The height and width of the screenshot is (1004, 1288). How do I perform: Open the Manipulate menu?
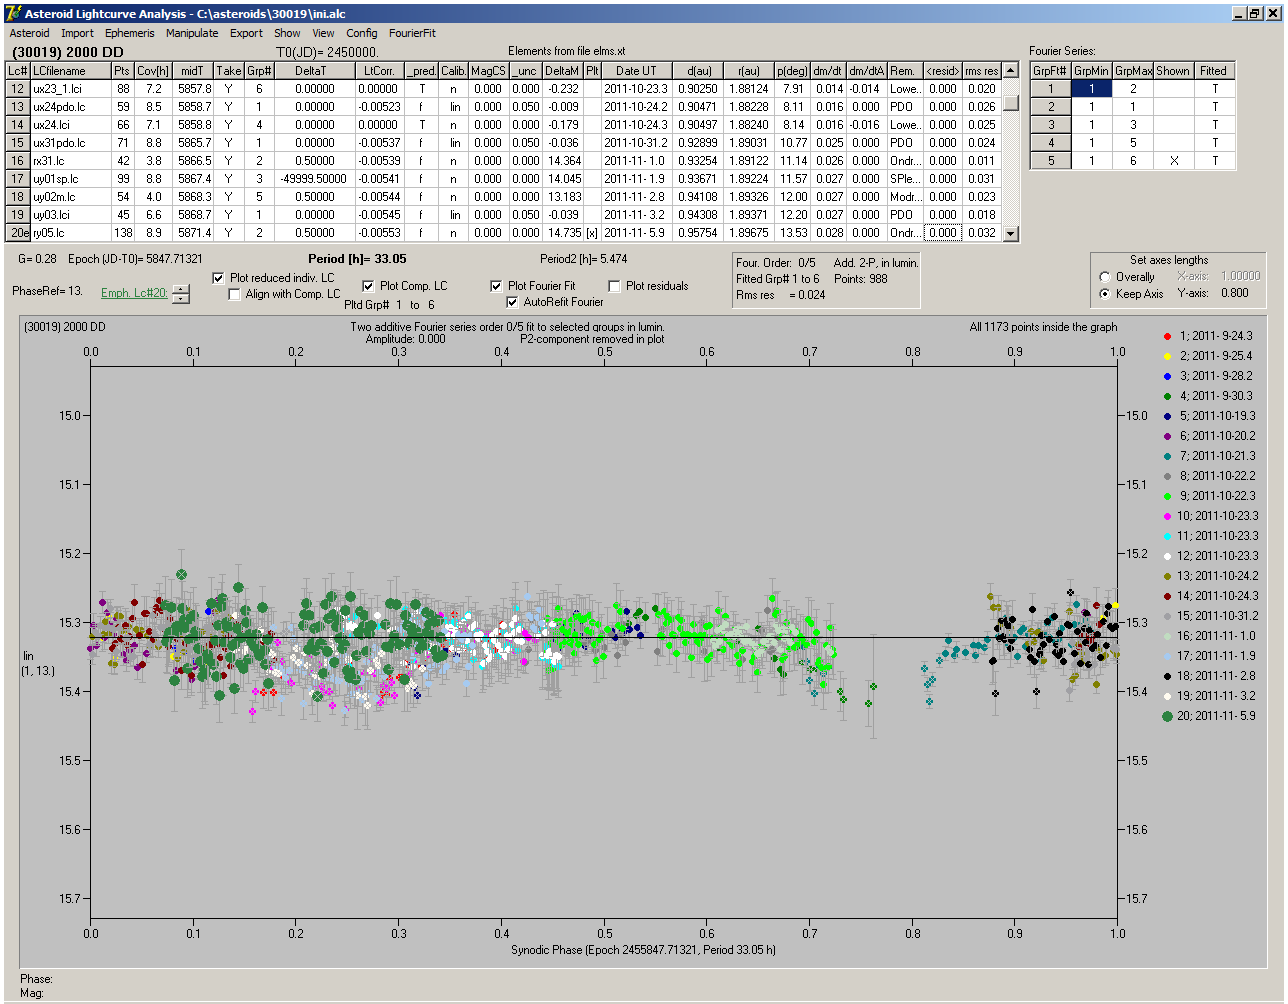click(192, 33)
